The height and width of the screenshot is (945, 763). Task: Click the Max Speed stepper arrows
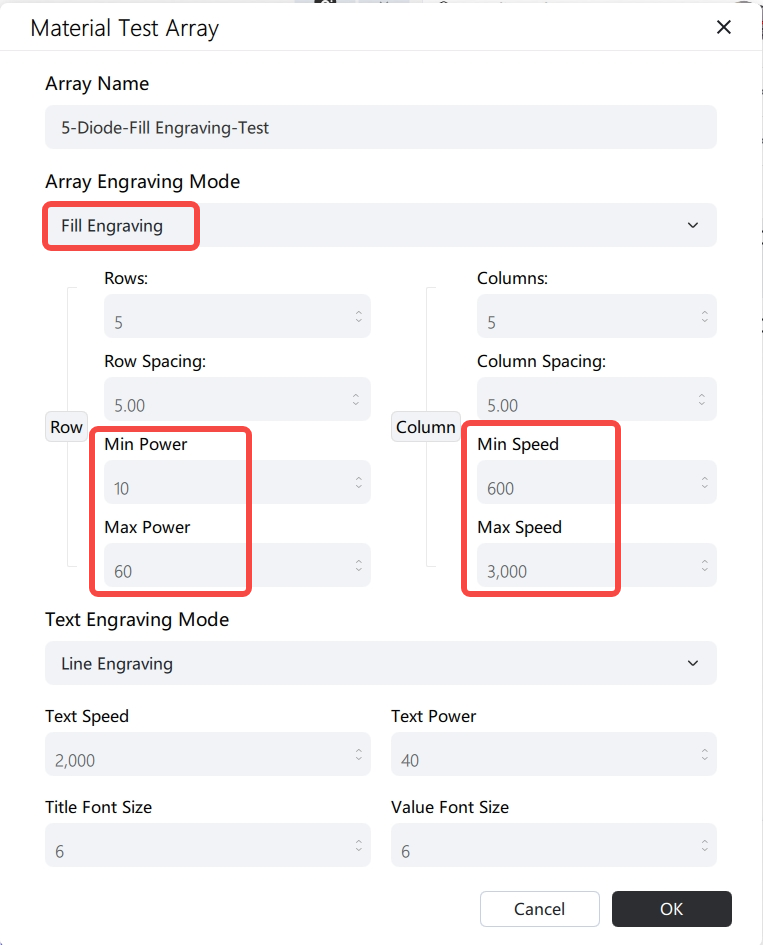coord(705,565)
